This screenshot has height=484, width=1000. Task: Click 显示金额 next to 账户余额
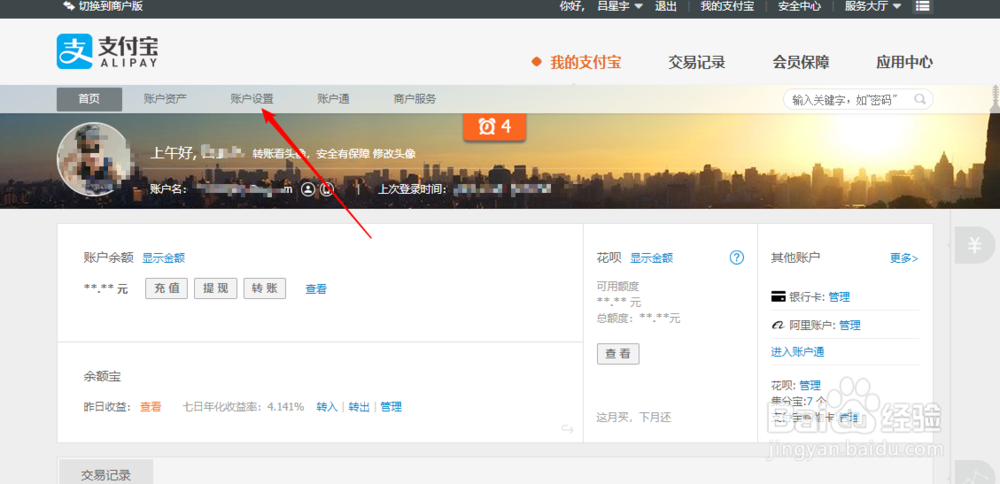tap(163, 258)
